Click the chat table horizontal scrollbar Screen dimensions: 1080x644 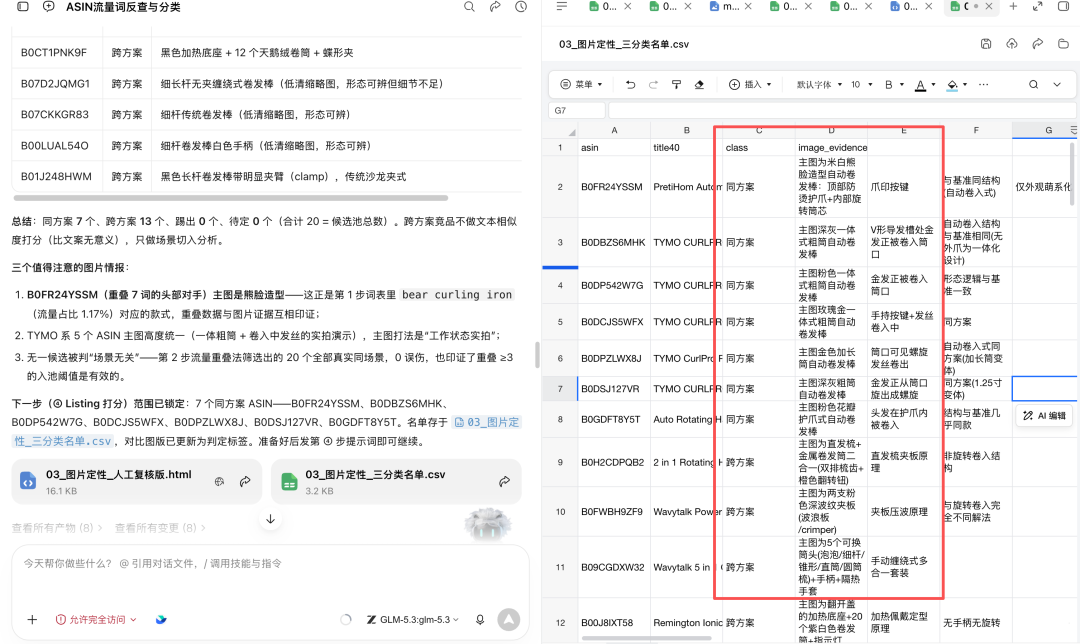(x=231, y=198)
